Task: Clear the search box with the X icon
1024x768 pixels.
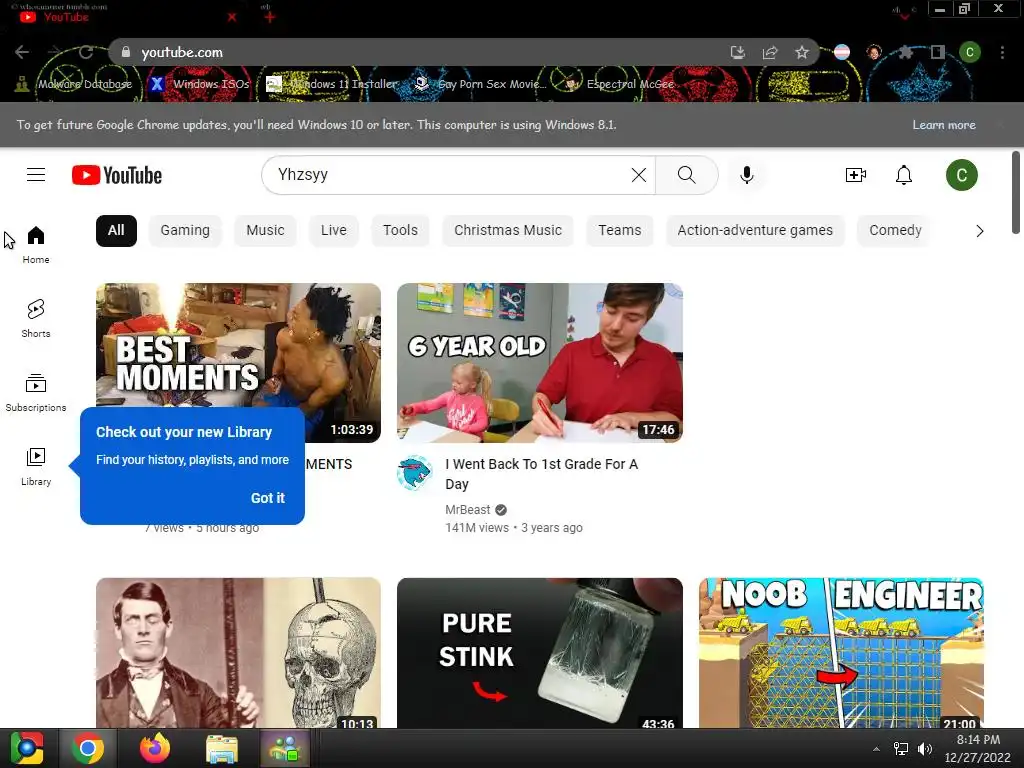Action: tap(639, 175)
